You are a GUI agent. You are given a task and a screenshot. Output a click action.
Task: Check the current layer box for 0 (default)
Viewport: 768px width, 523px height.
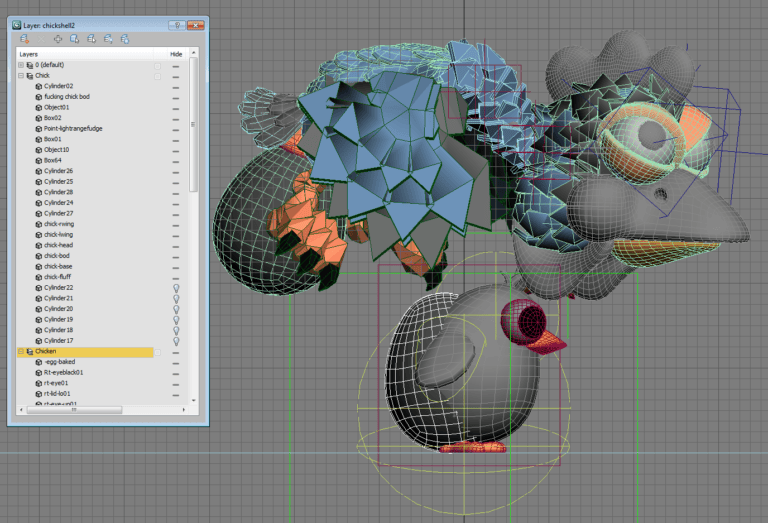click(158, 65)
